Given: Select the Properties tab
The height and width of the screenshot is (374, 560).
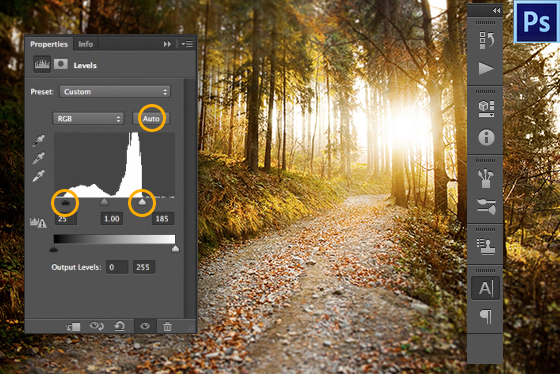Looking at the screenshot, I should tap(49, 44).
